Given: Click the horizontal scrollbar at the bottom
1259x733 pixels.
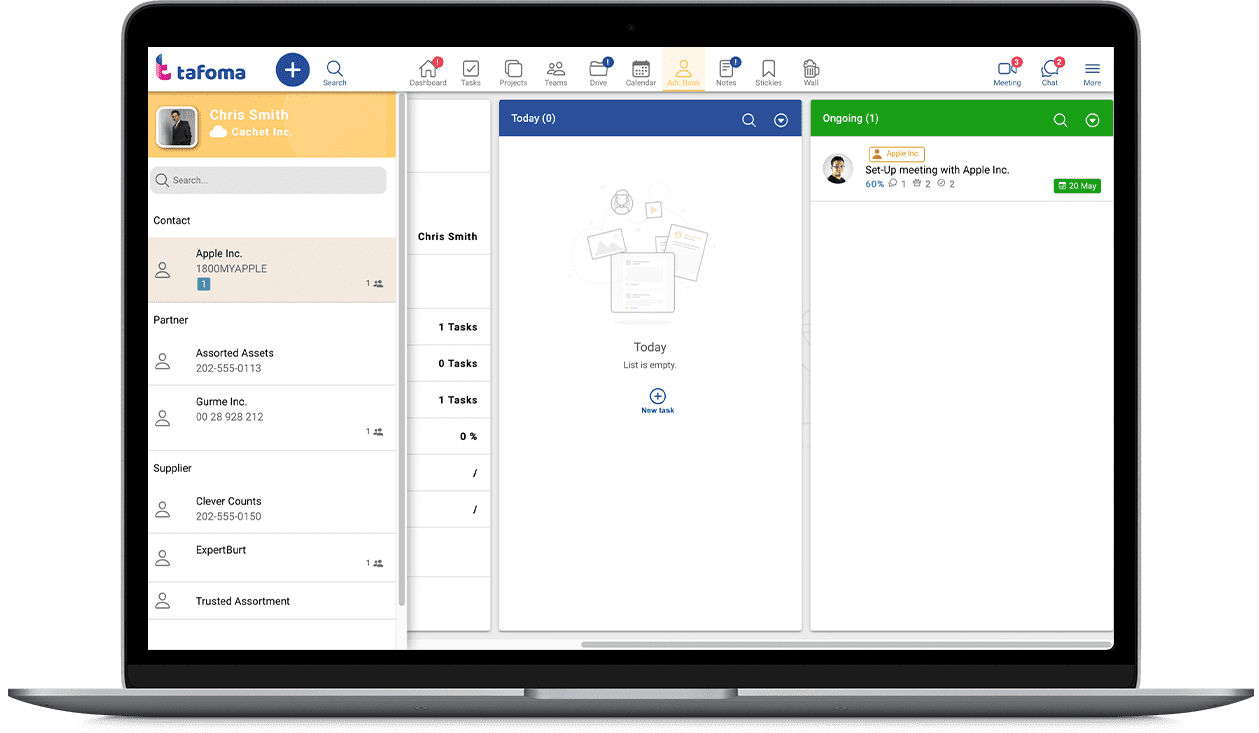Looking at the screenshot, I should [x=845, y=645].
